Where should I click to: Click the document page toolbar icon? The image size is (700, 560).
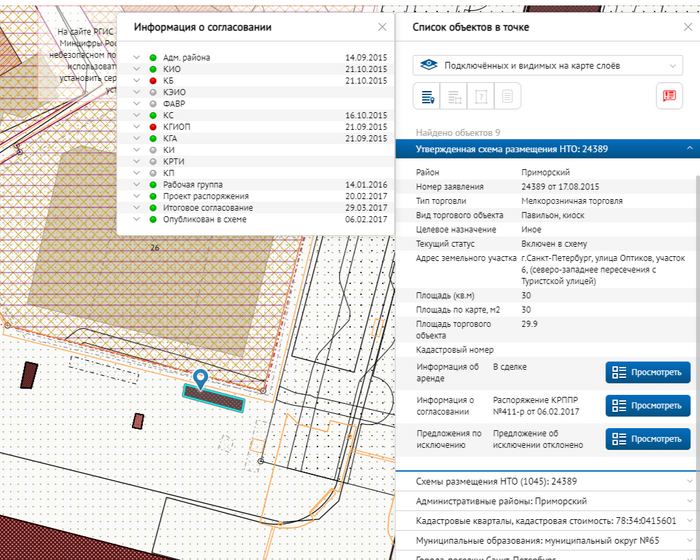(508, 97)
